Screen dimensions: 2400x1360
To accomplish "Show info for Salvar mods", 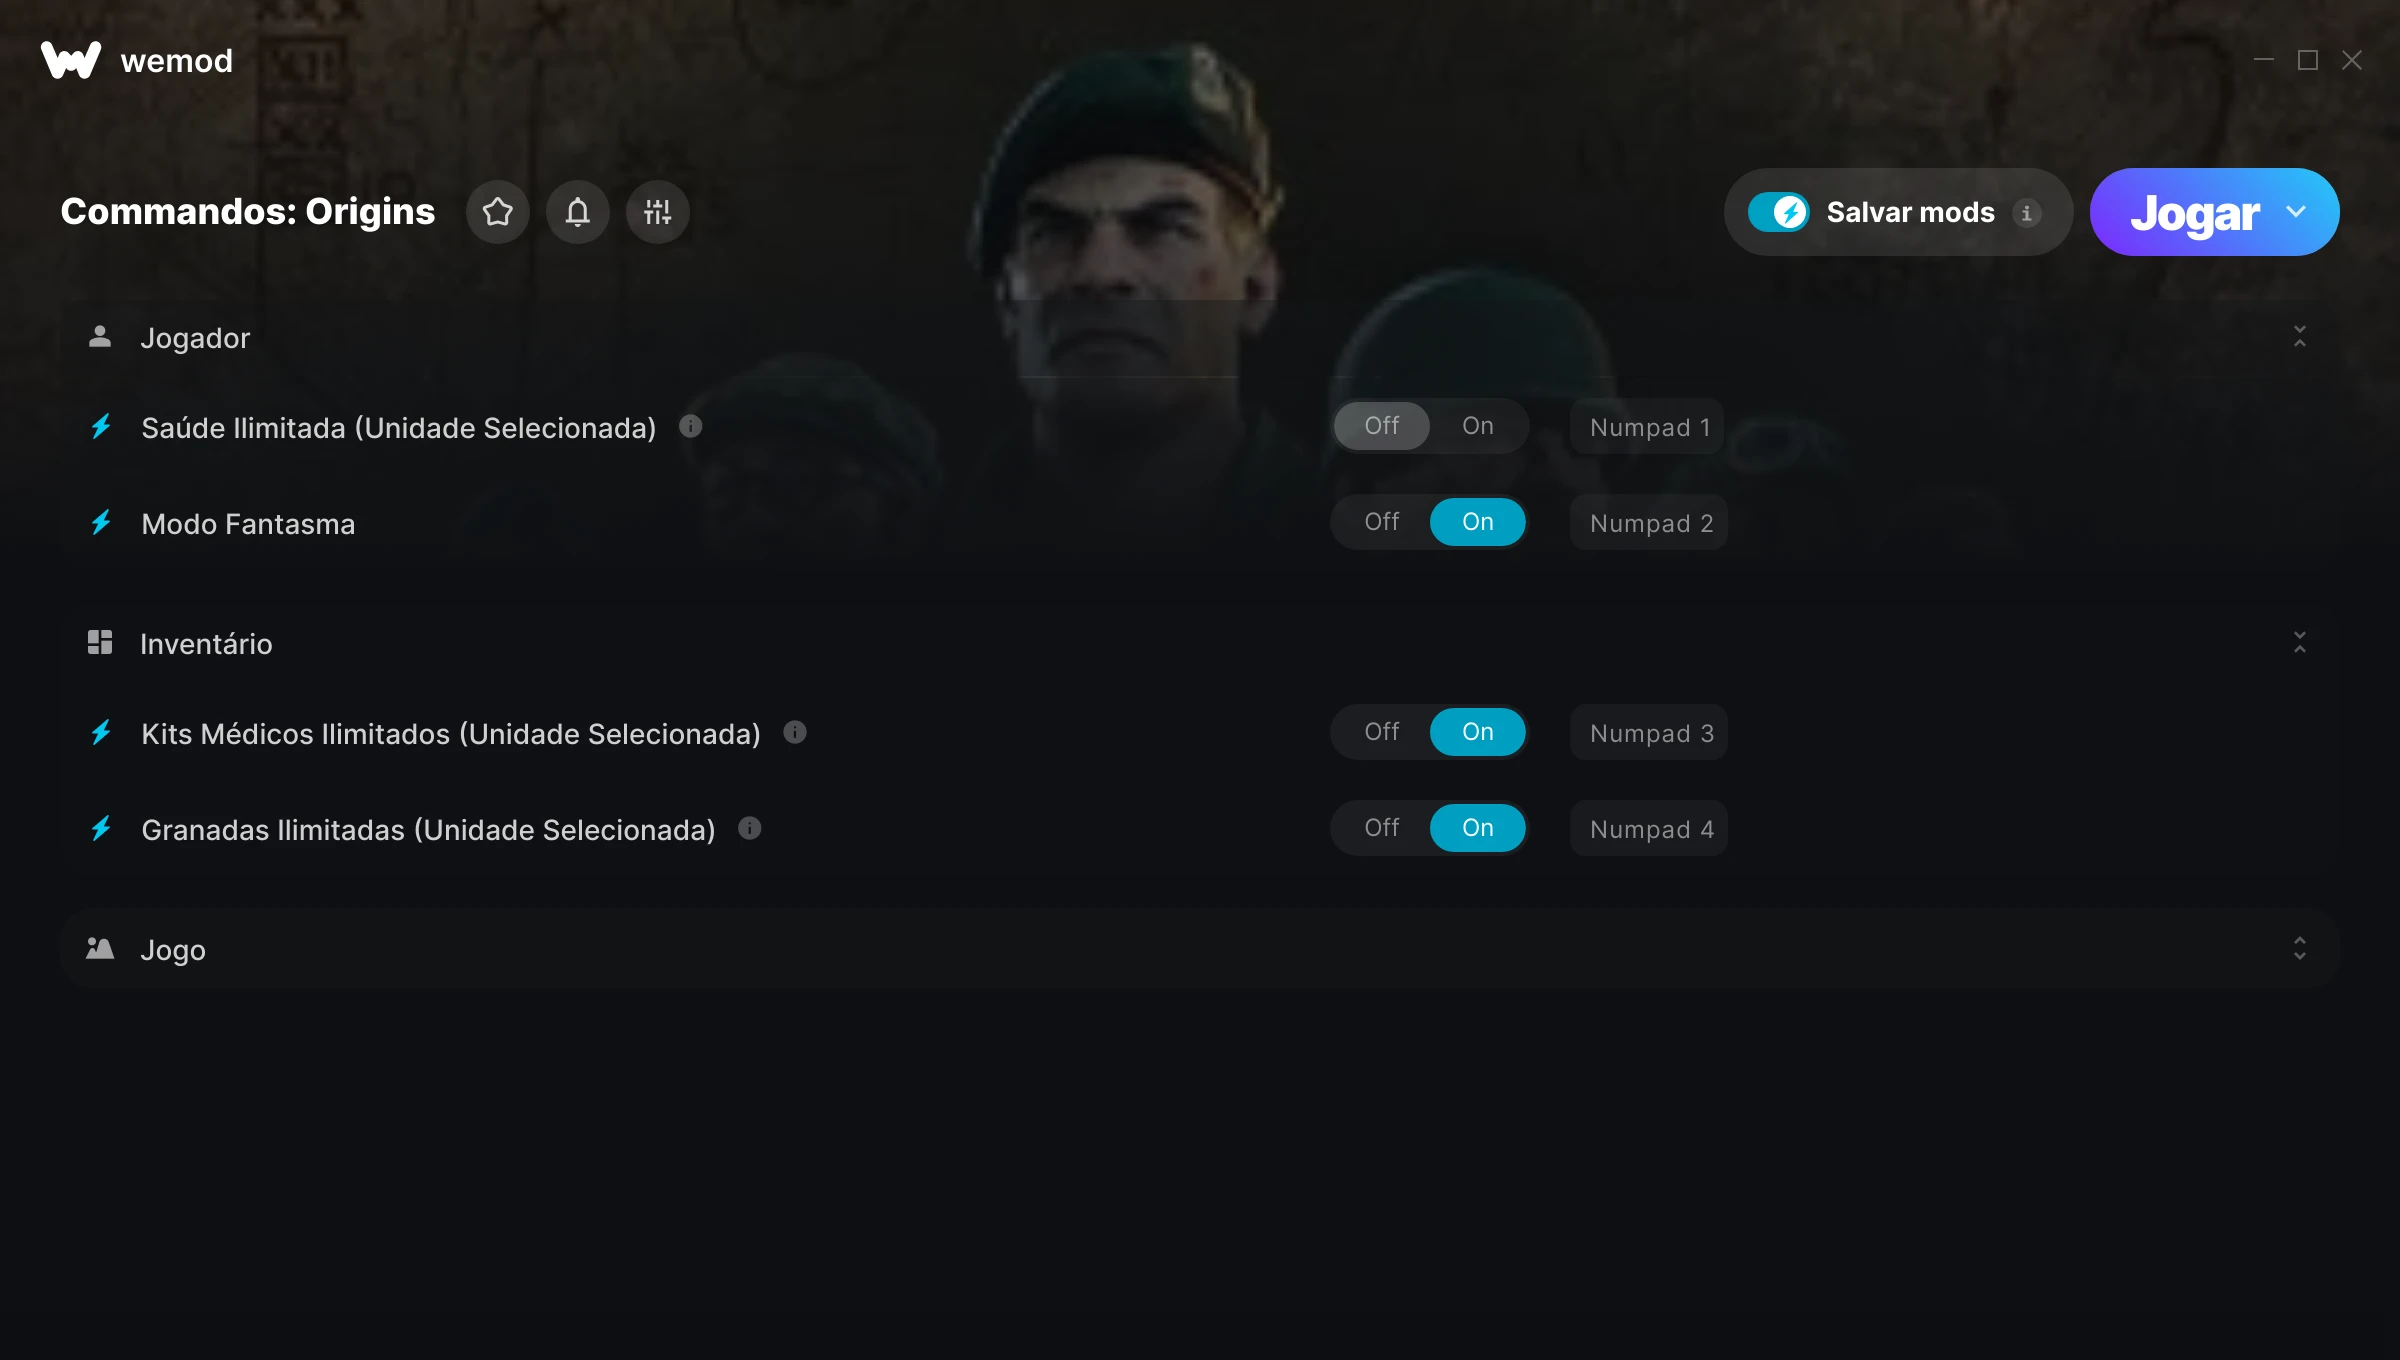I will [2026, 213].
